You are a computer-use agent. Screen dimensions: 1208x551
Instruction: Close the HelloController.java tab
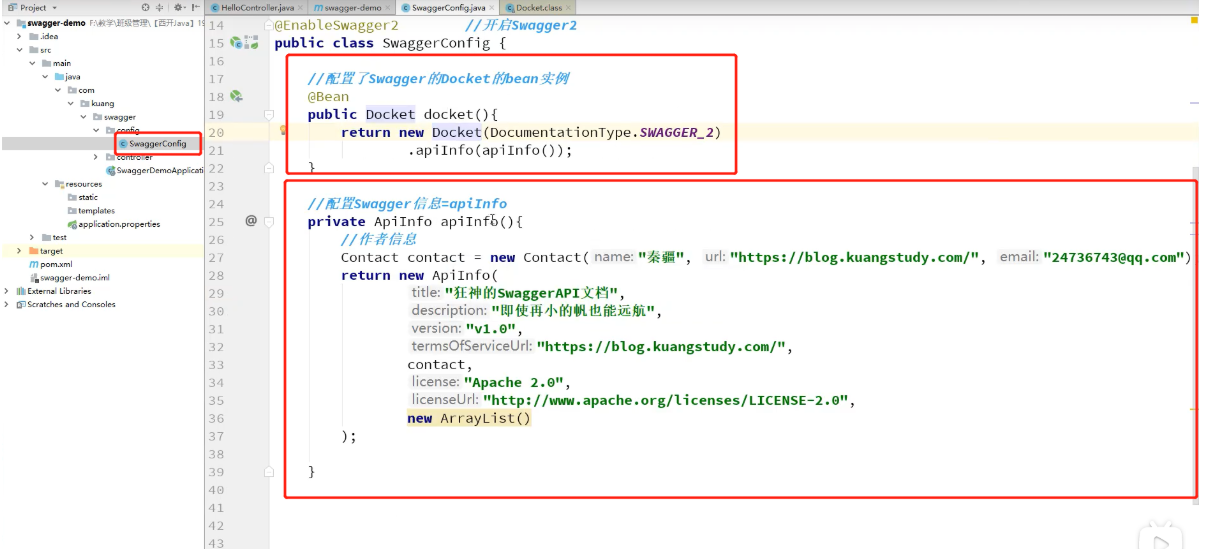(301, 8)
